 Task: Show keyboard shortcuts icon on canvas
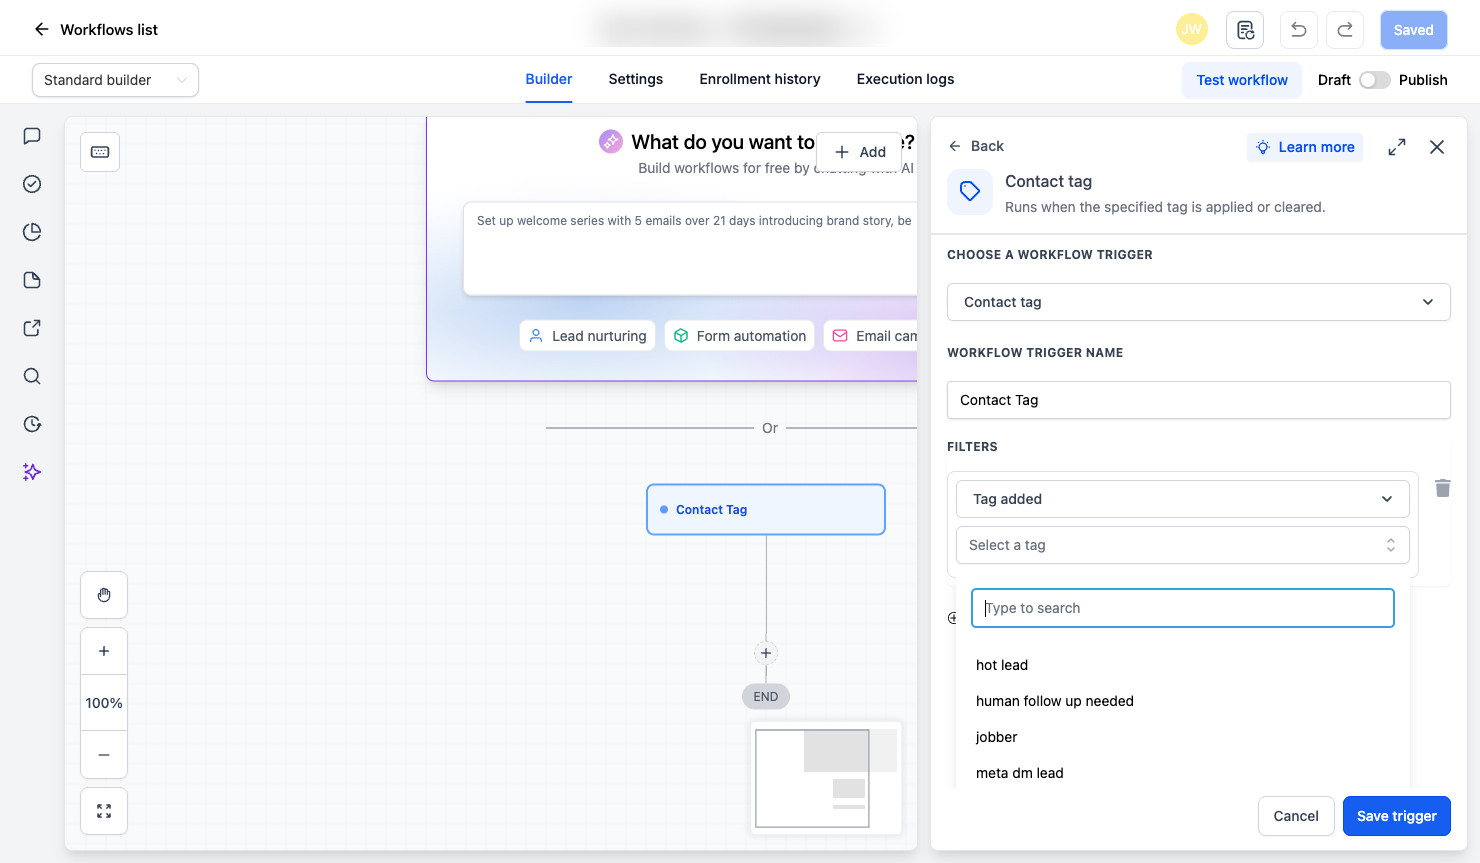click(x=100, y=152)
